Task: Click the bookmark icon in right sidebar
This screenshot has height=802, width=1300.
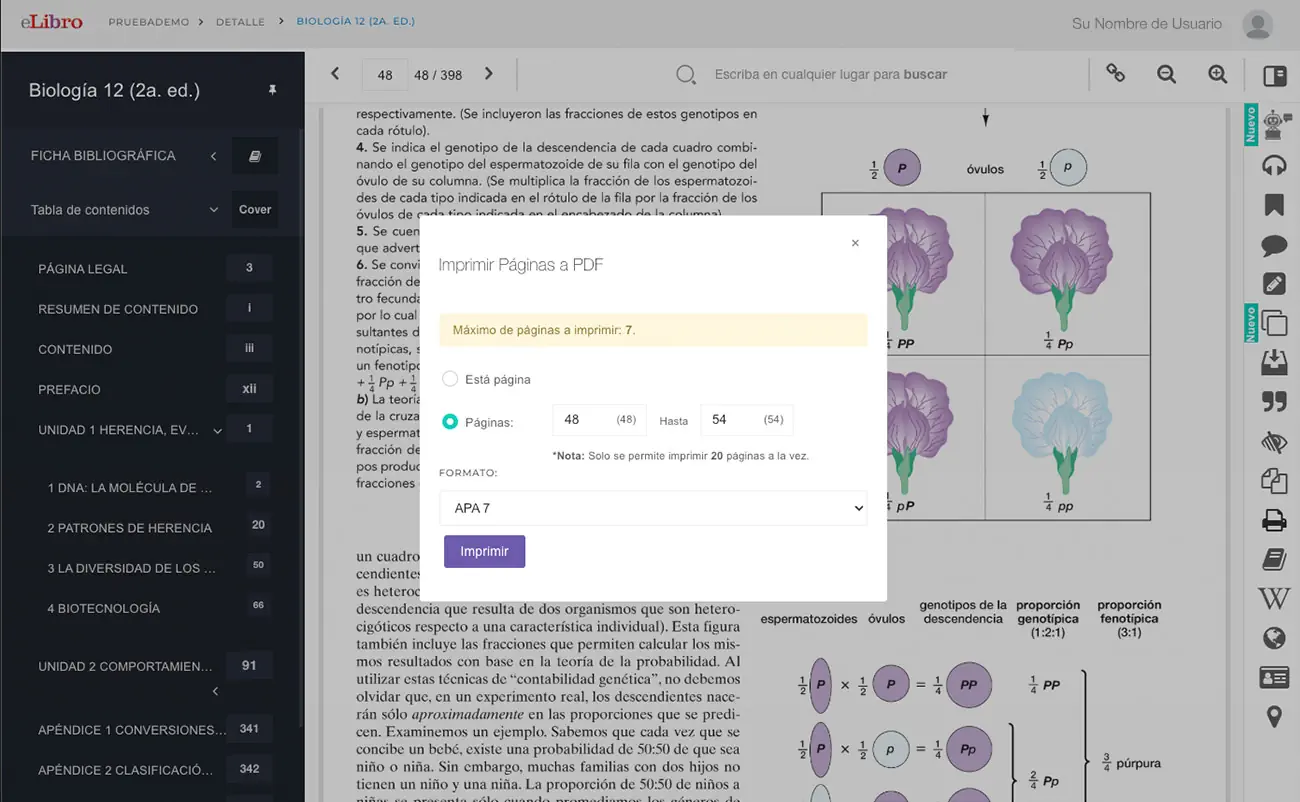Action: click(x=1274, y=205)
